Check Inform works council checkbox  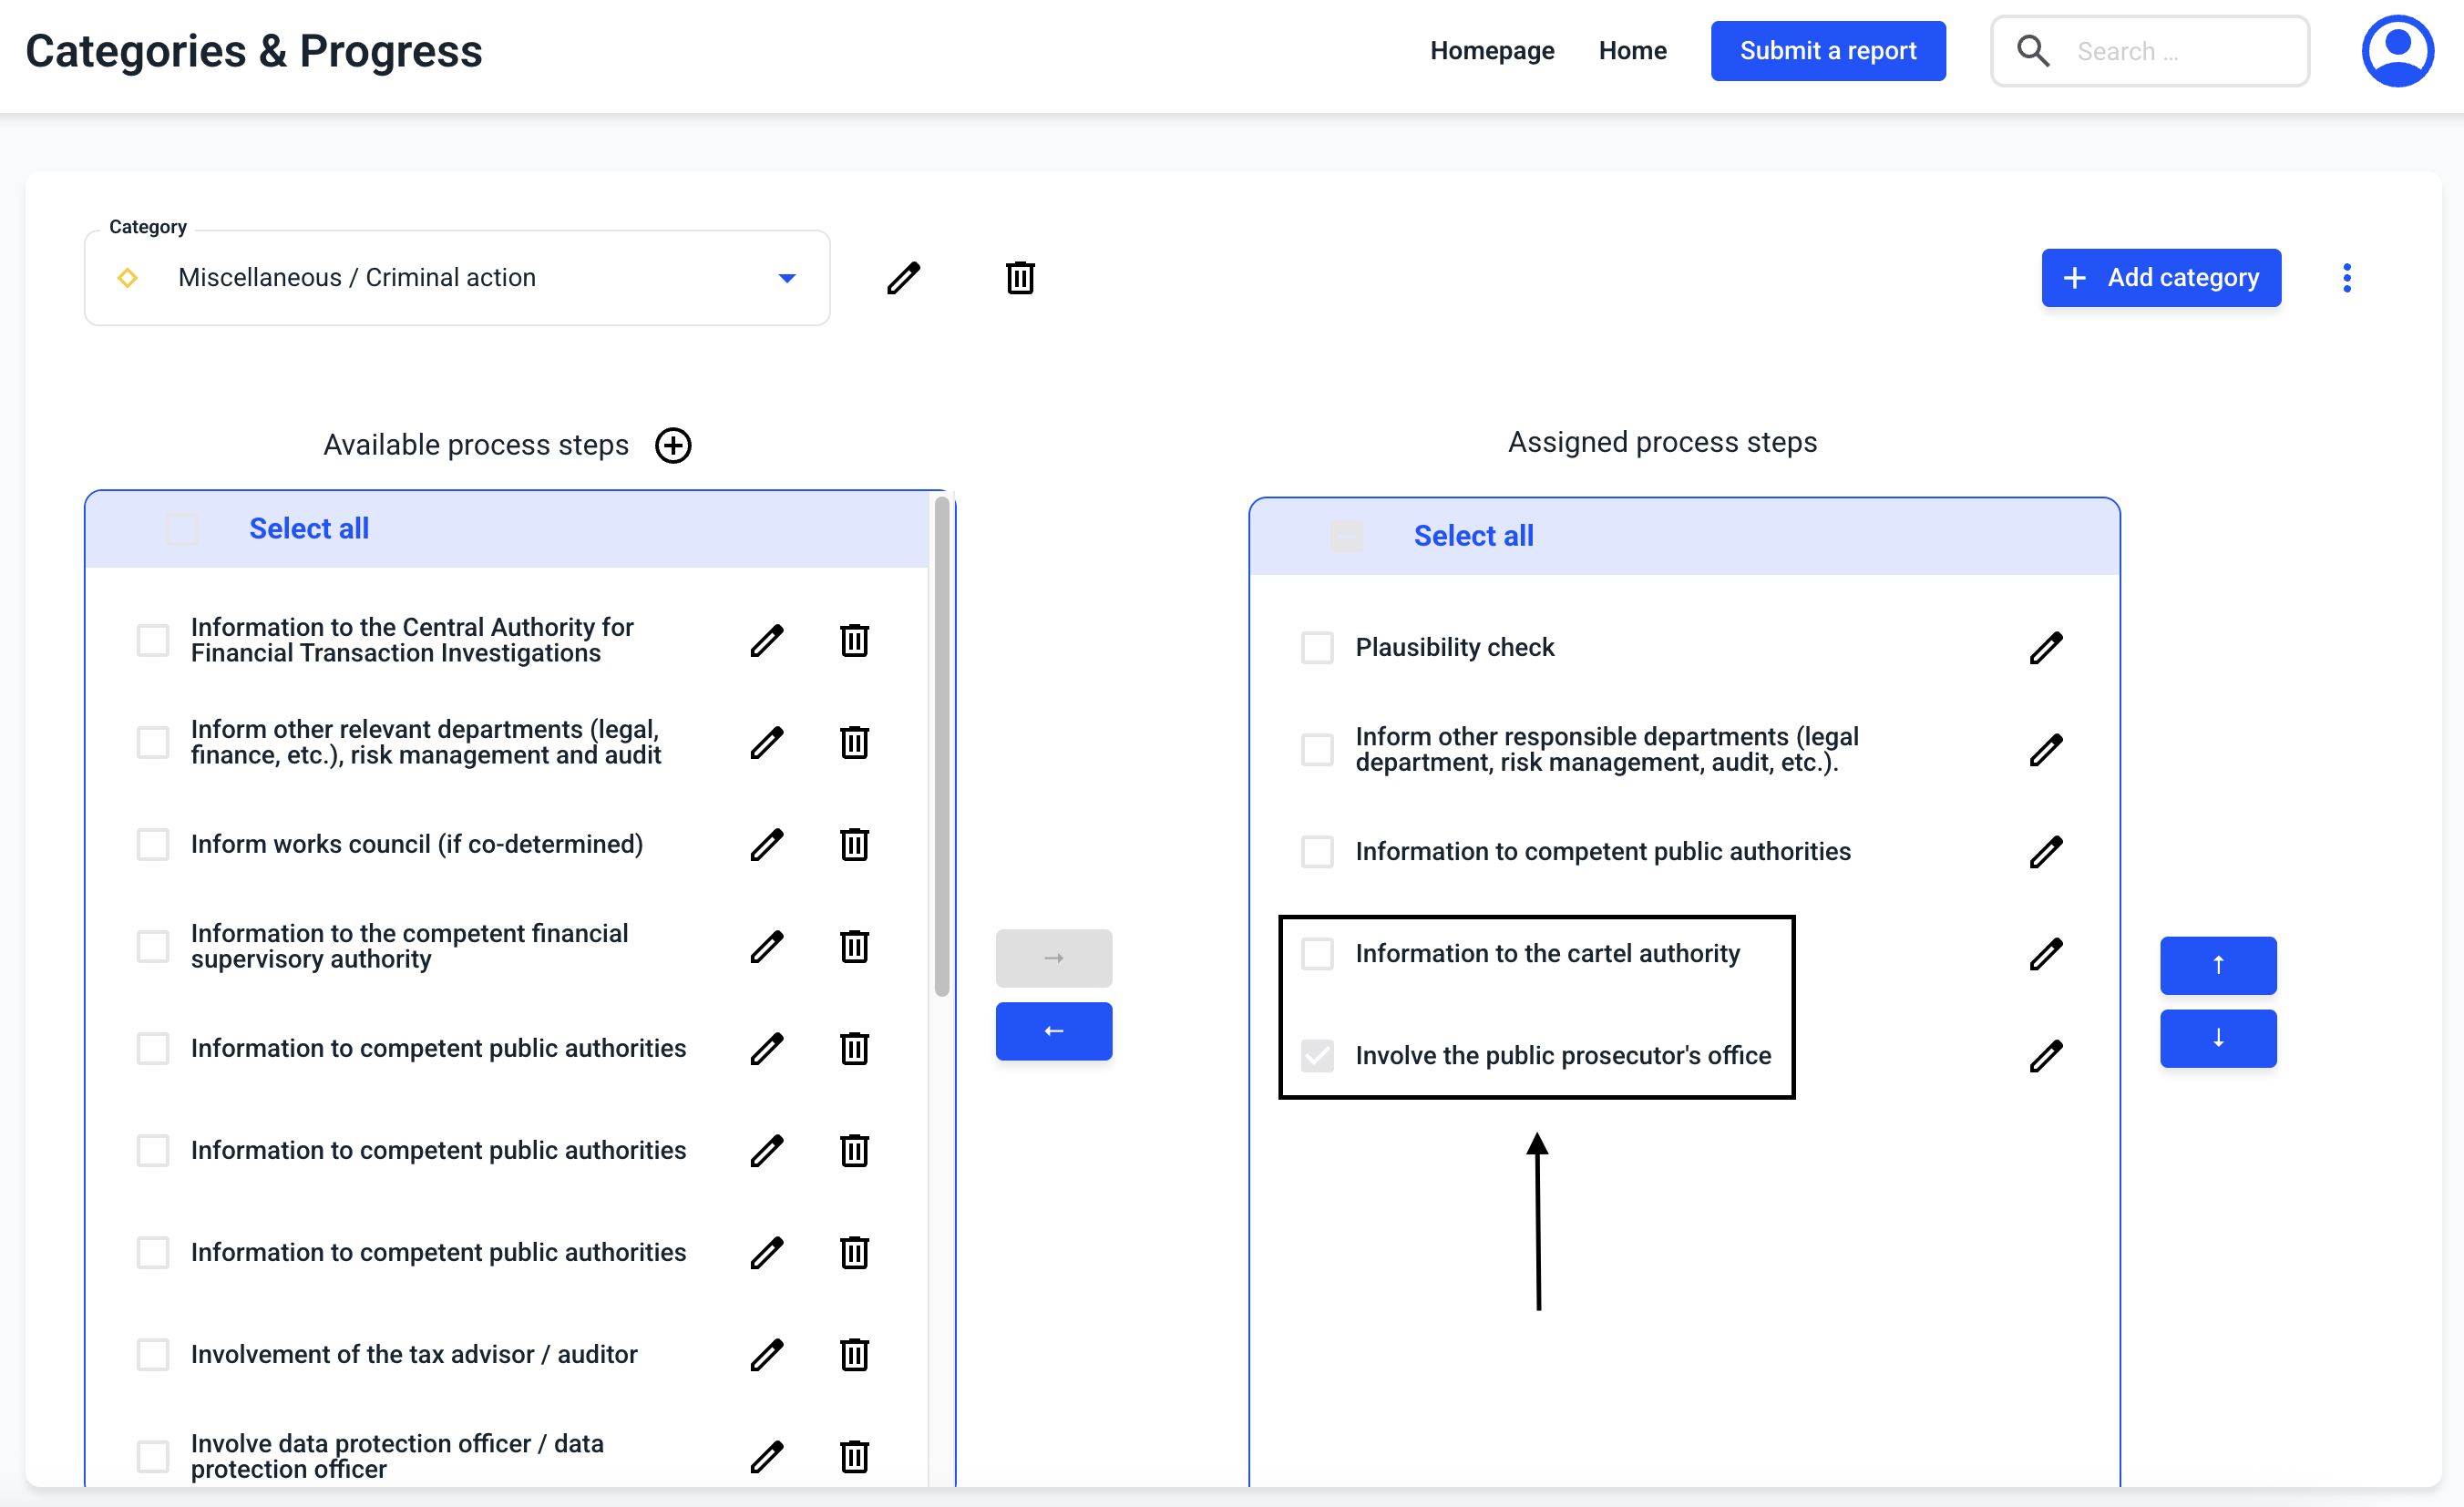[x=153, y=844]
